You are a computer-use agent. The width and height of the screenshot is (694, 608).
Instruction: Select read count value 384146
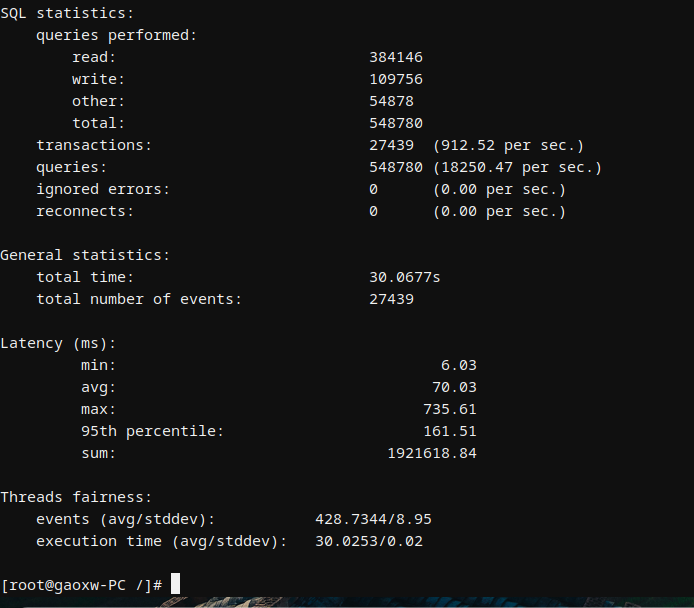(x=396, y=57)
